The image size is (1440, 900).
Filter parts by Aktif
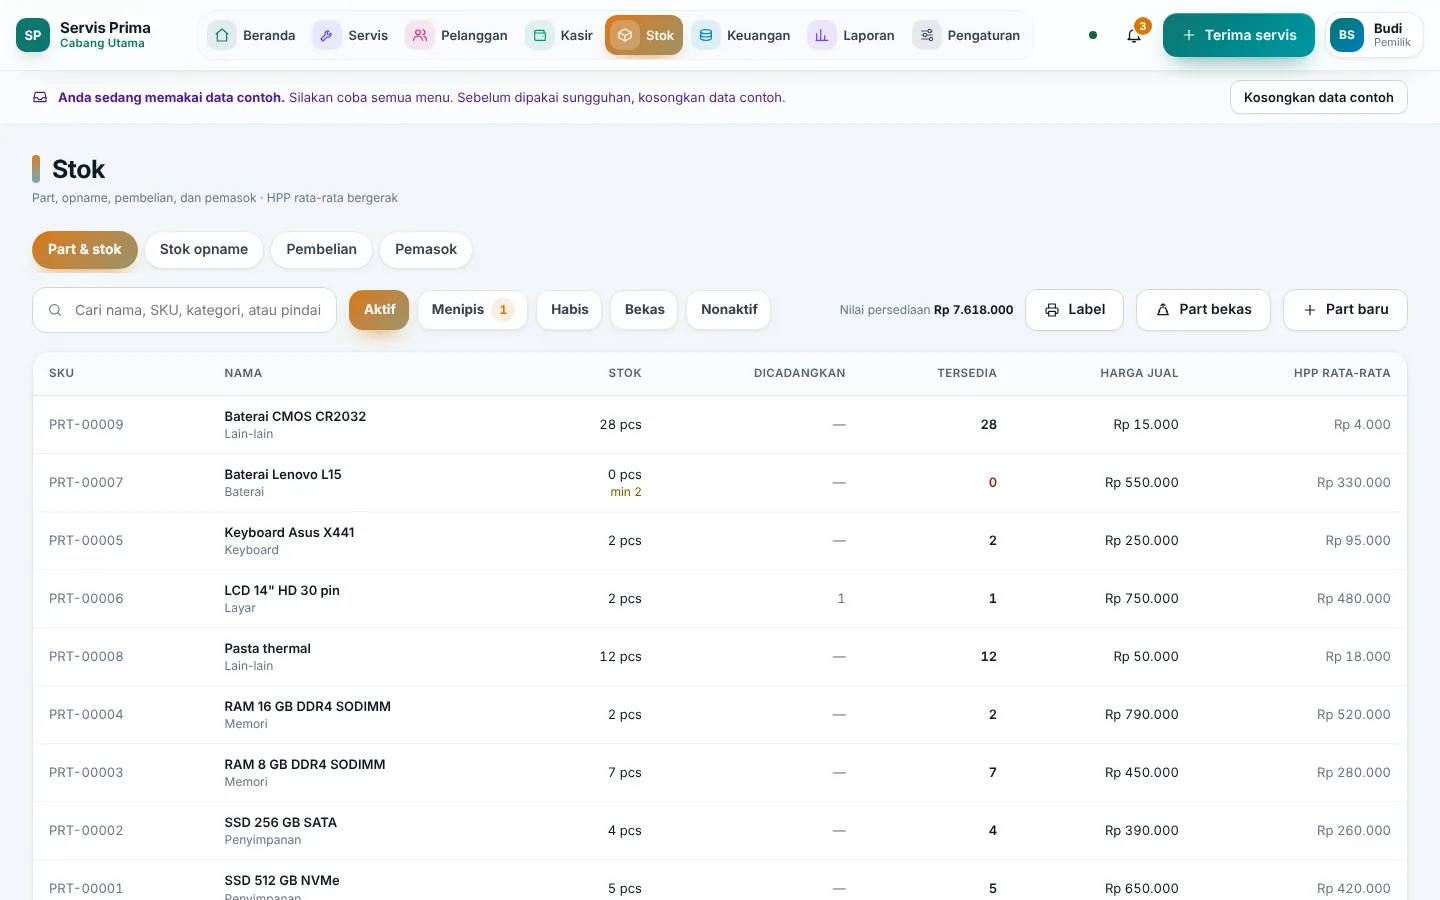(379, 310)
